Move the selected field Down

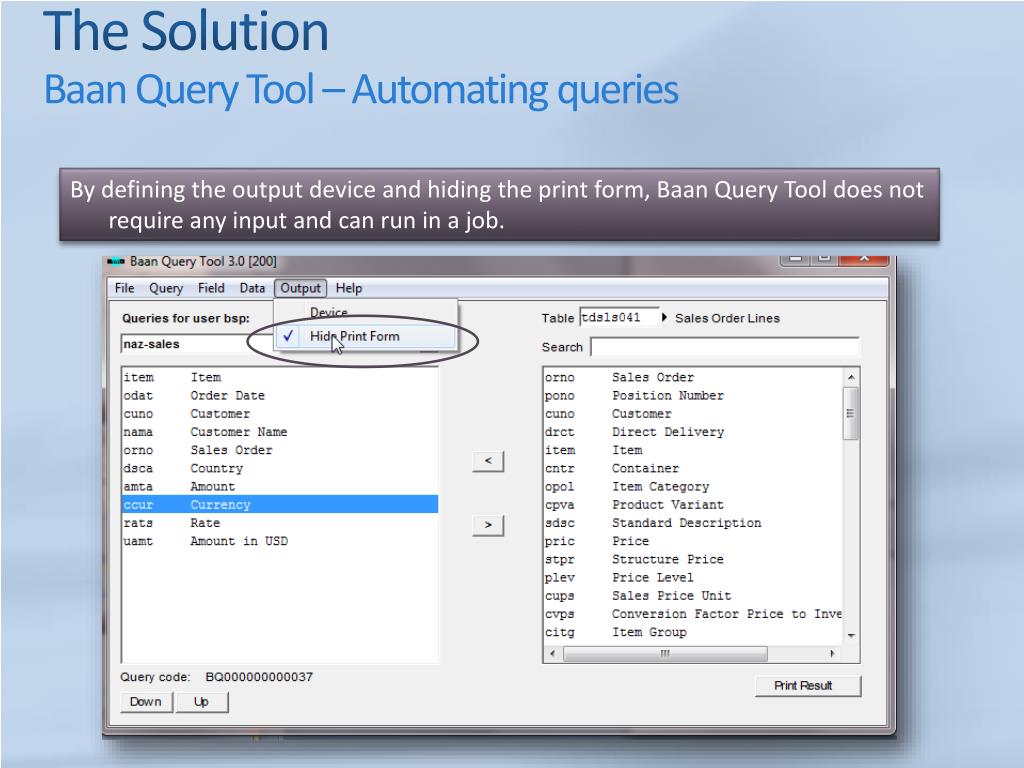click(x=146, y=701)
